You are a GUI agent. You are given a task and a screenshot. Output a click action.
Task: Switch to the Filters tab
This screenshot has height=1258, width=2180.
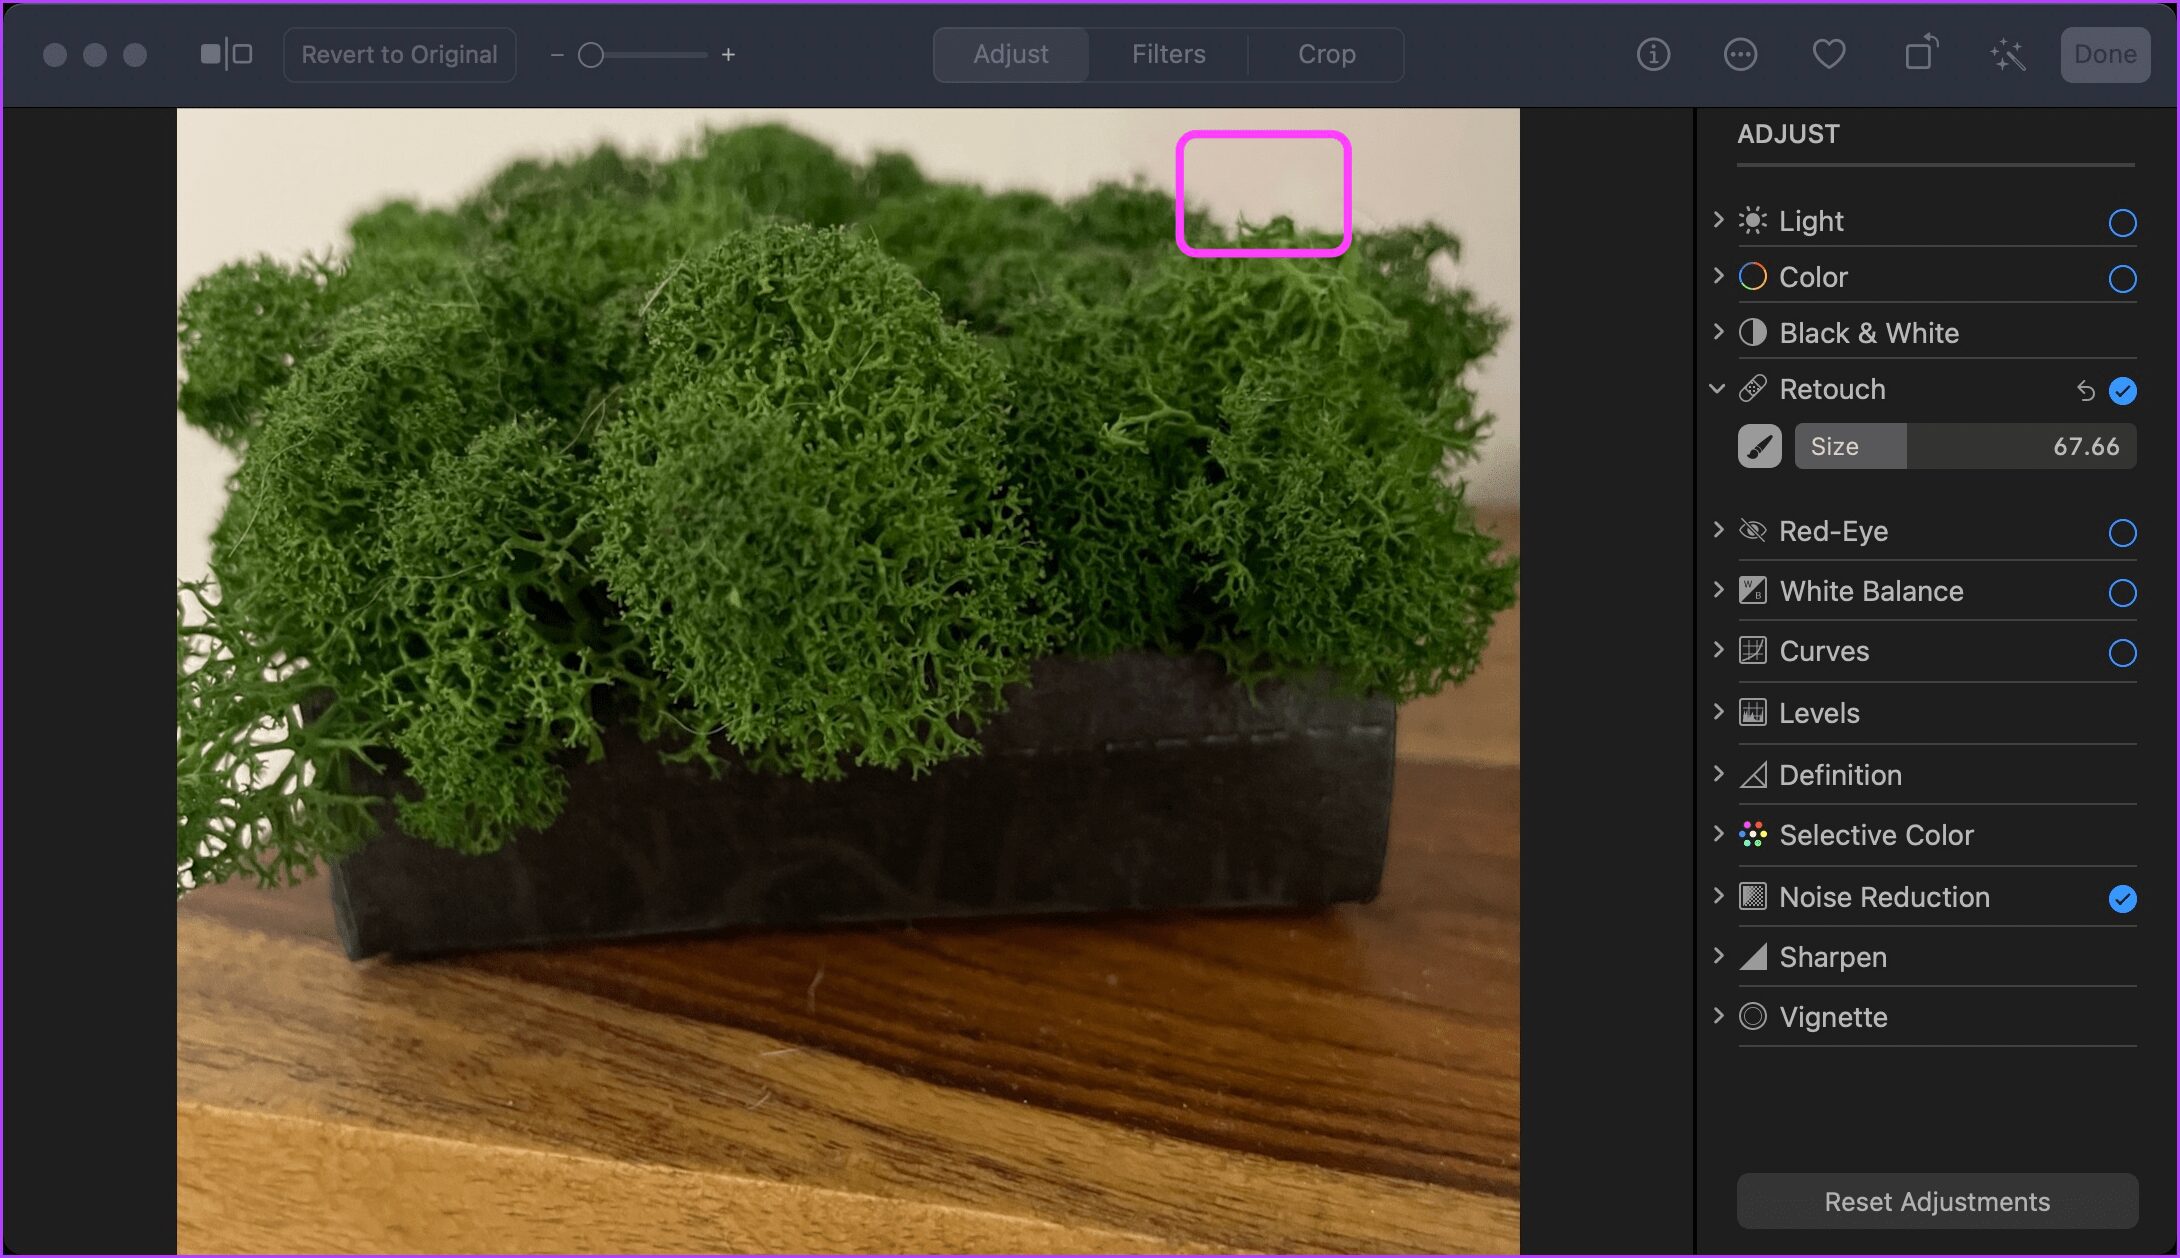pos(1171,55)
